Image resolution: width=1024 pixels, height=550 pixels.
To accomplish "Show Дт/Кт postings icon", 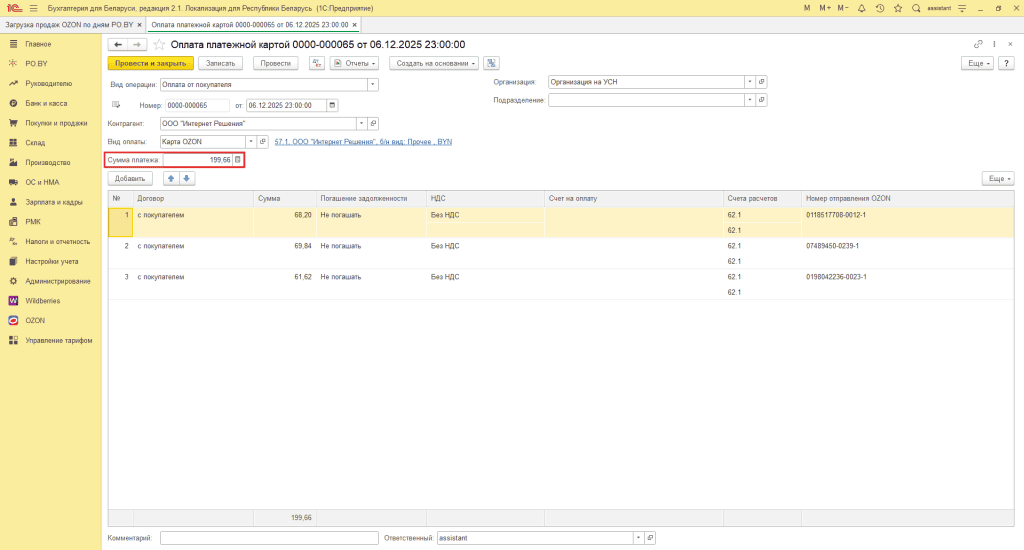I will coord(317,63).
